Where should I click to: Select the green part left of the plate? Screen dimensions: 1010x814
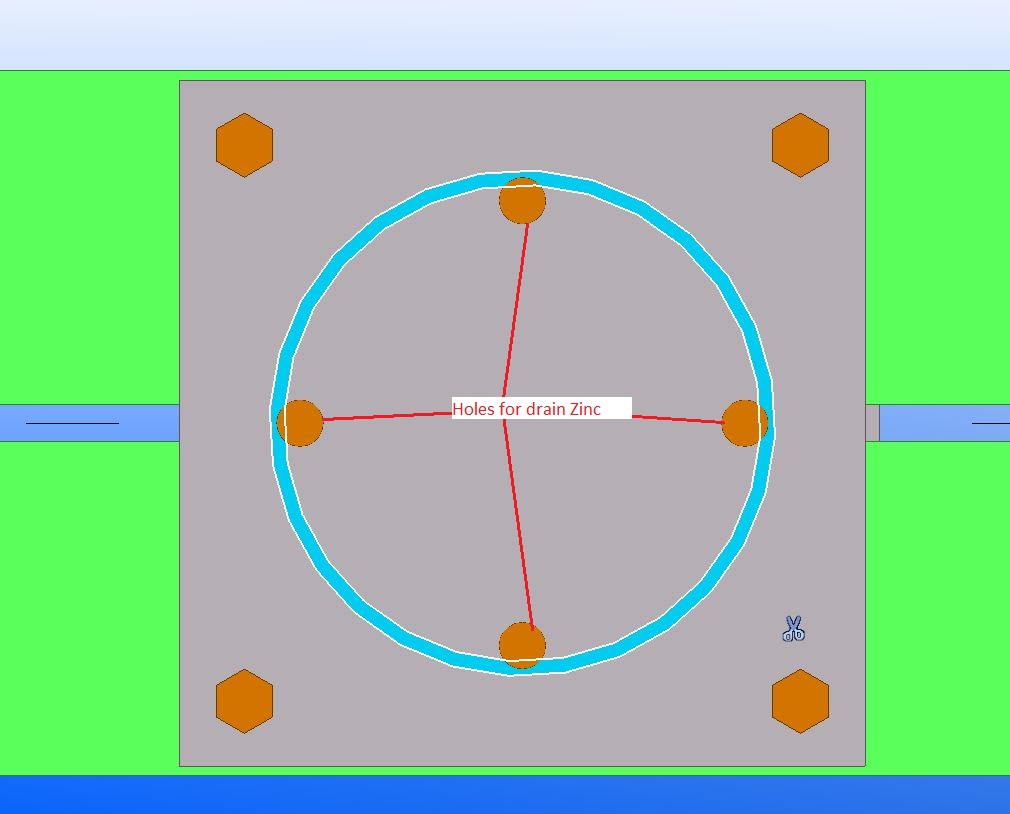pos(90,250)
